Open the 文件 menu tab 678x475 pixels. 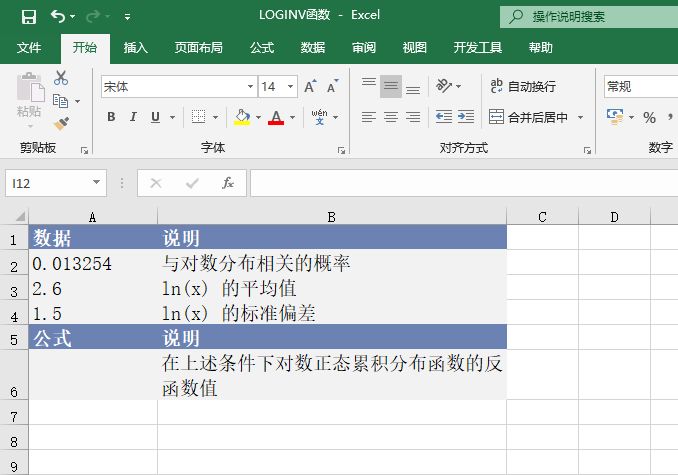point(29,47)
